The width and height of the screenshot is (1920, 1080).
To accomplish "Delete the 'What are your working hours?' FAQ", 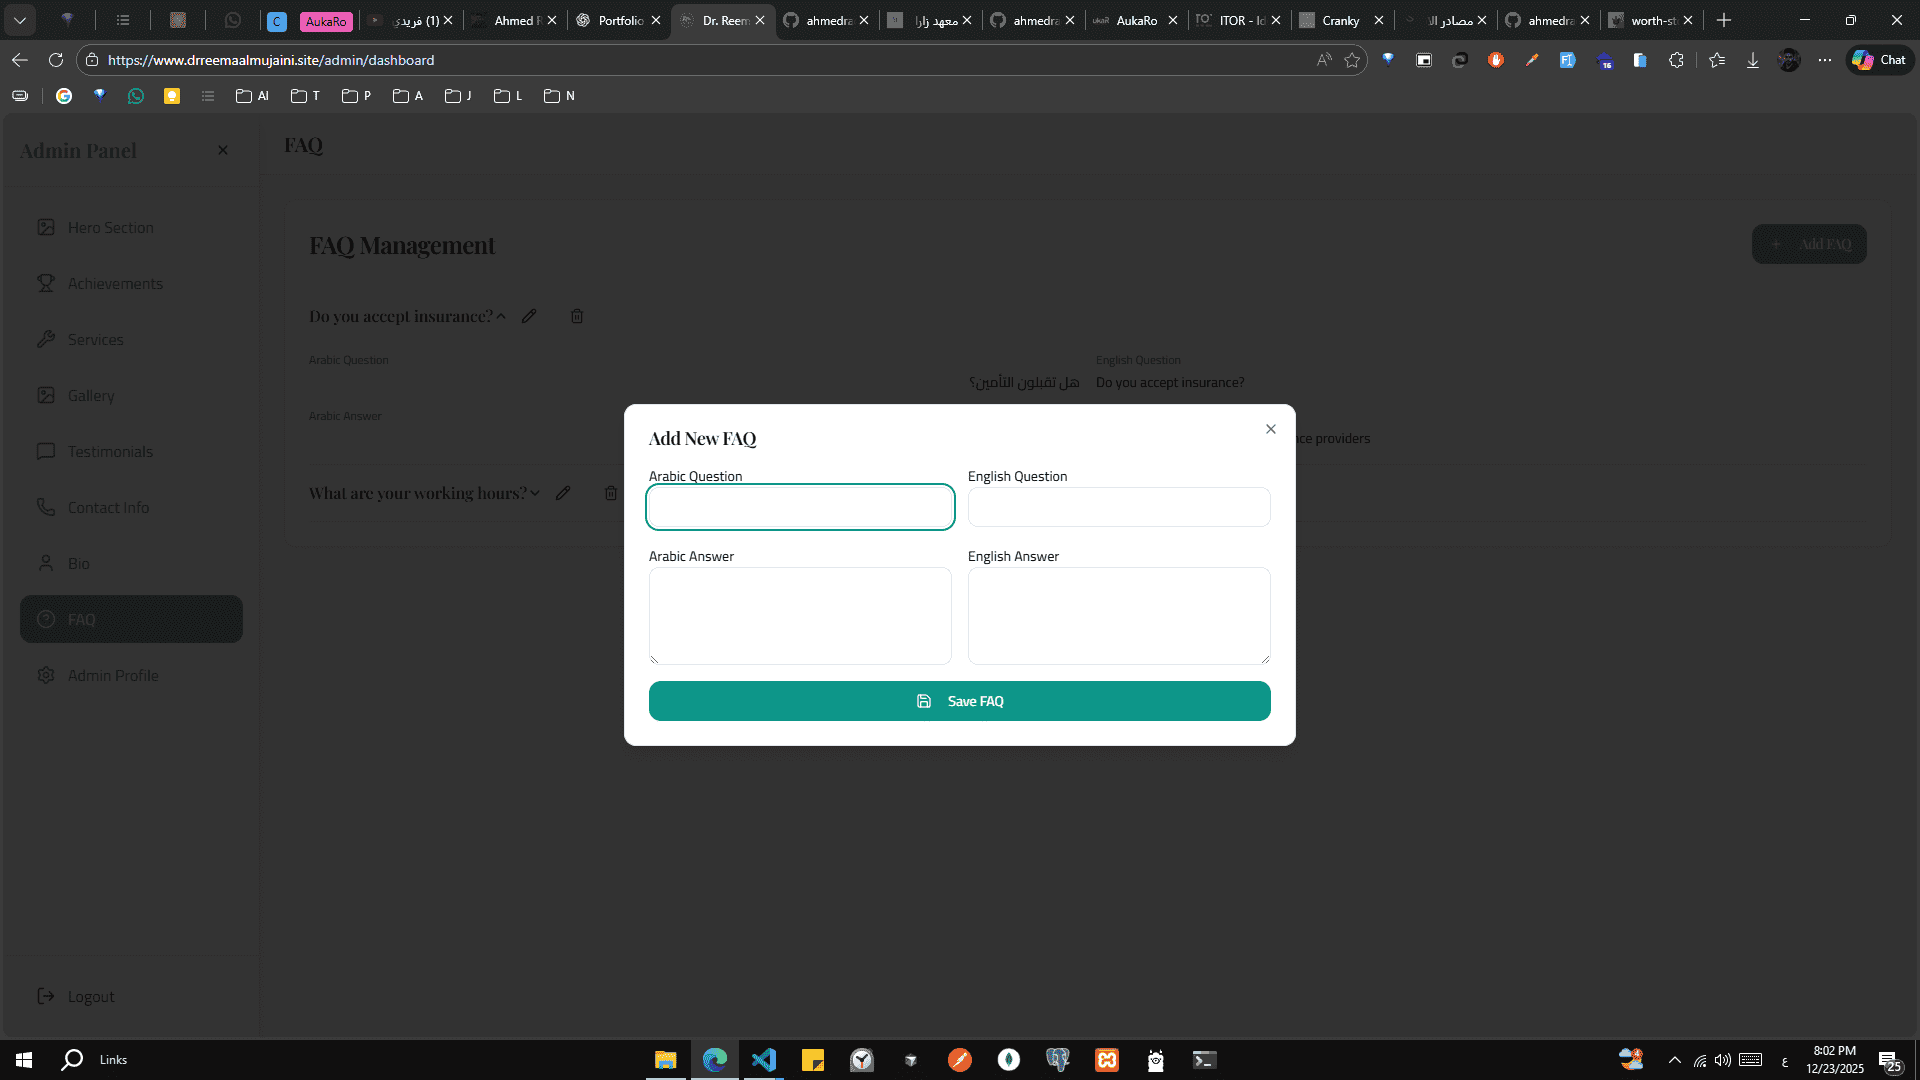I will (x=611, y=493).
